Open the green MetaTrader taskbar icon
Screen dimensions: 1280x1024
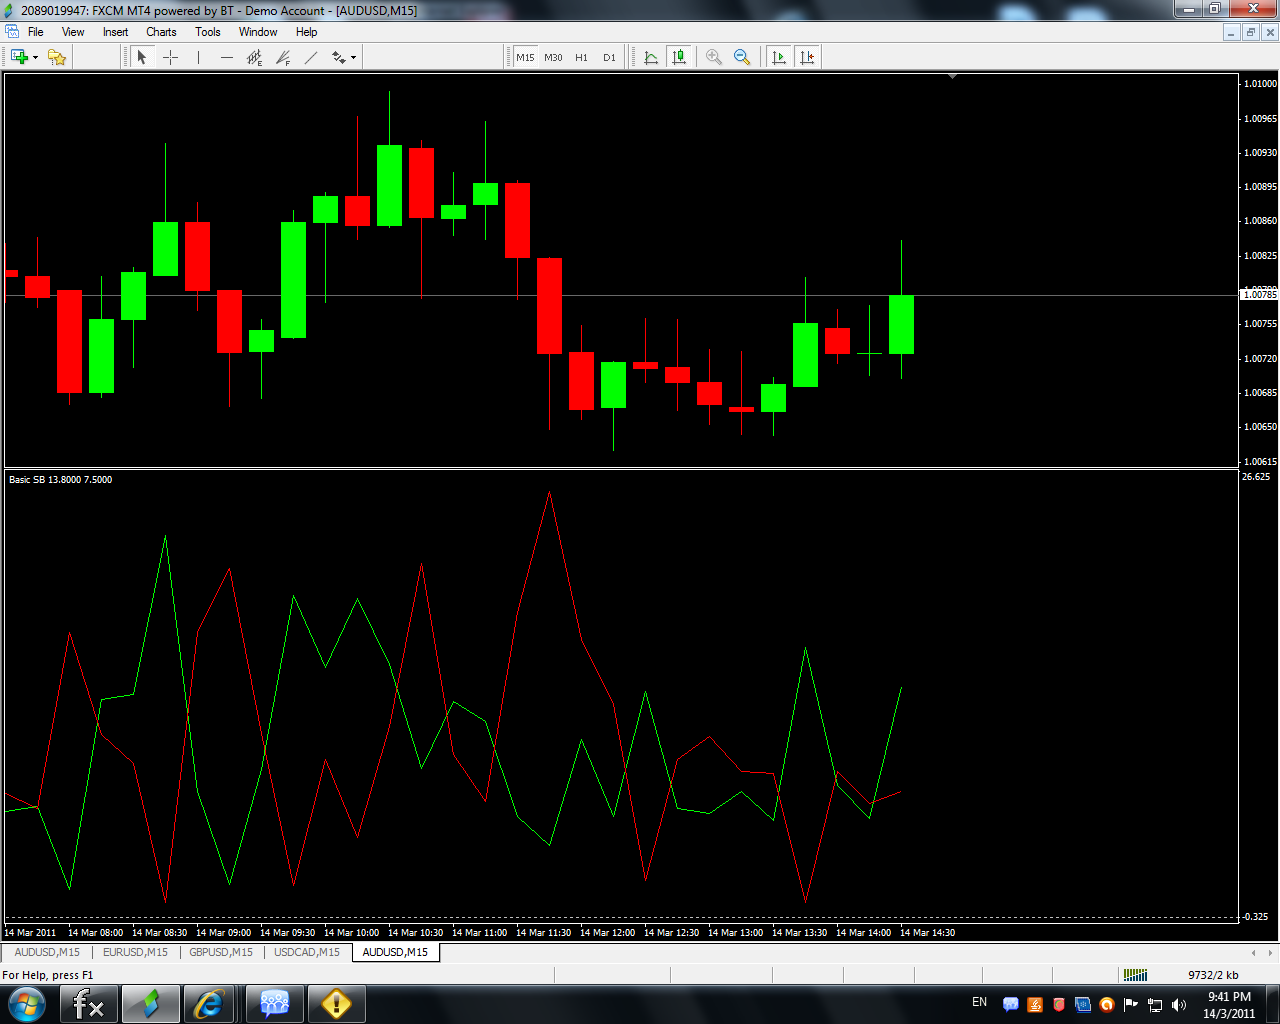pyautogui.click(x=151, y=1004)
